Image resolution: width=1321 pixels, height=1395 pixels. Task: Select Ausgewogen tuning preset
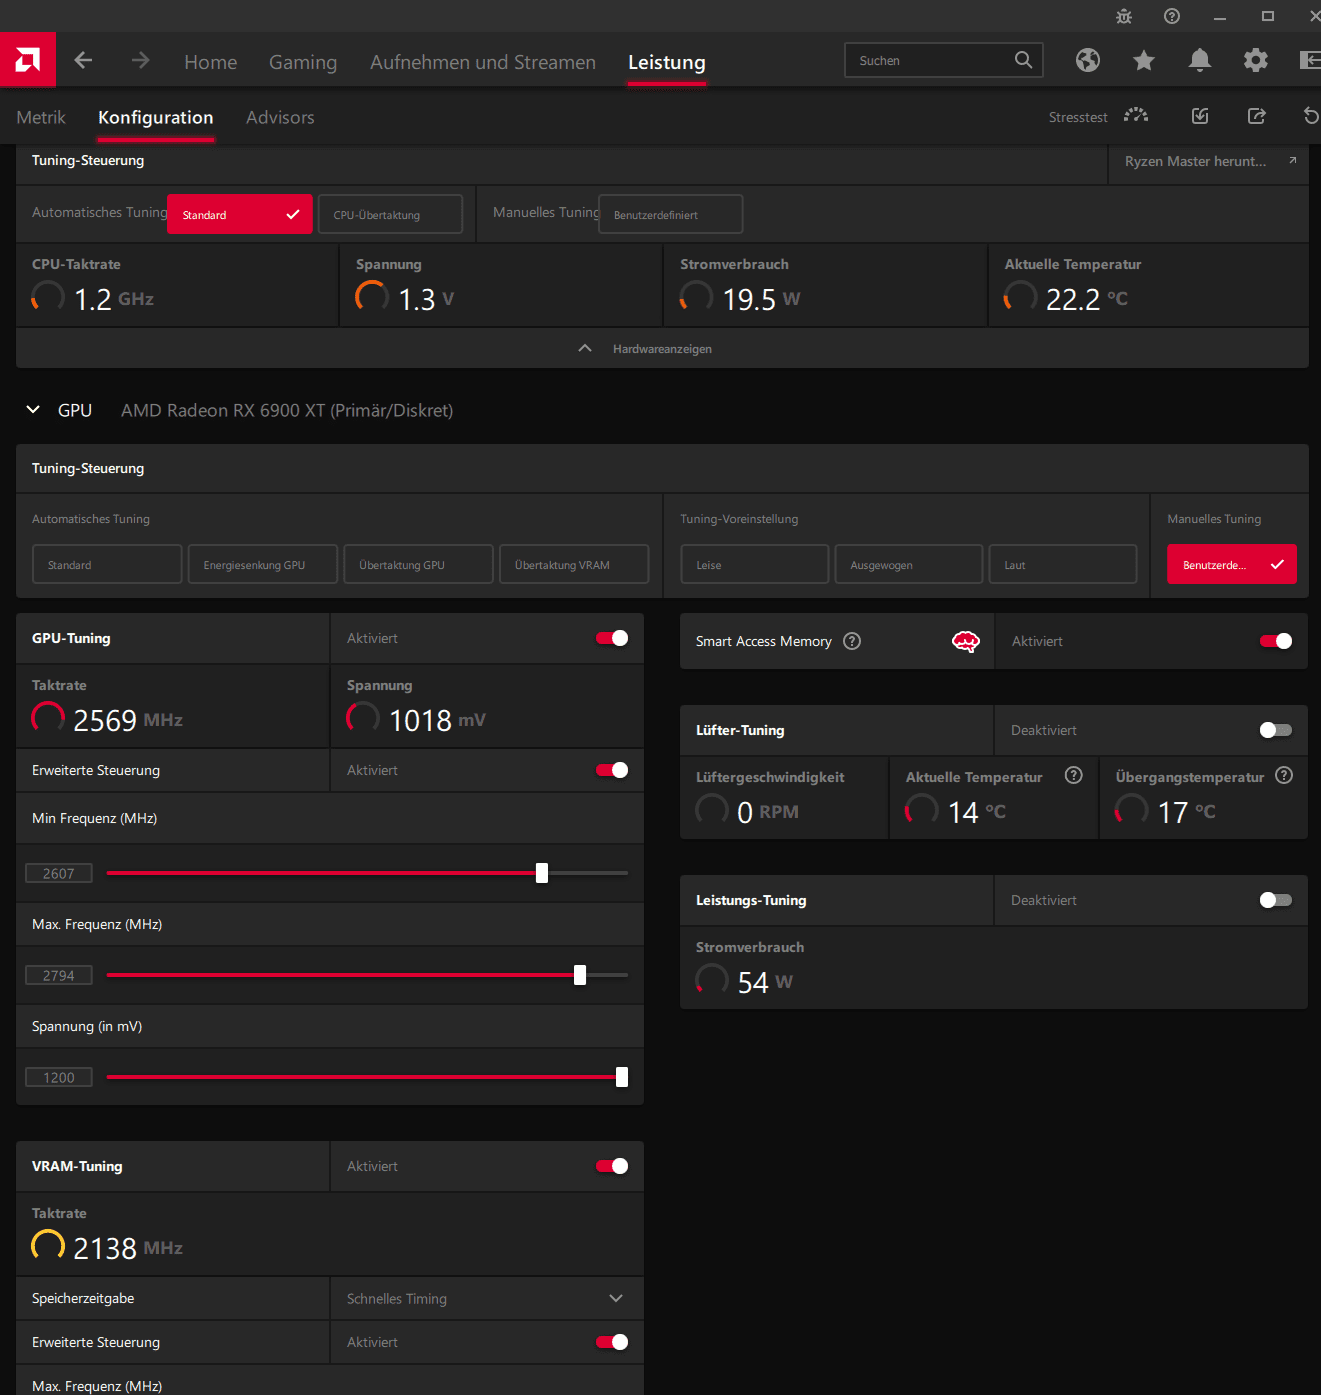click(x=909, y=564)
